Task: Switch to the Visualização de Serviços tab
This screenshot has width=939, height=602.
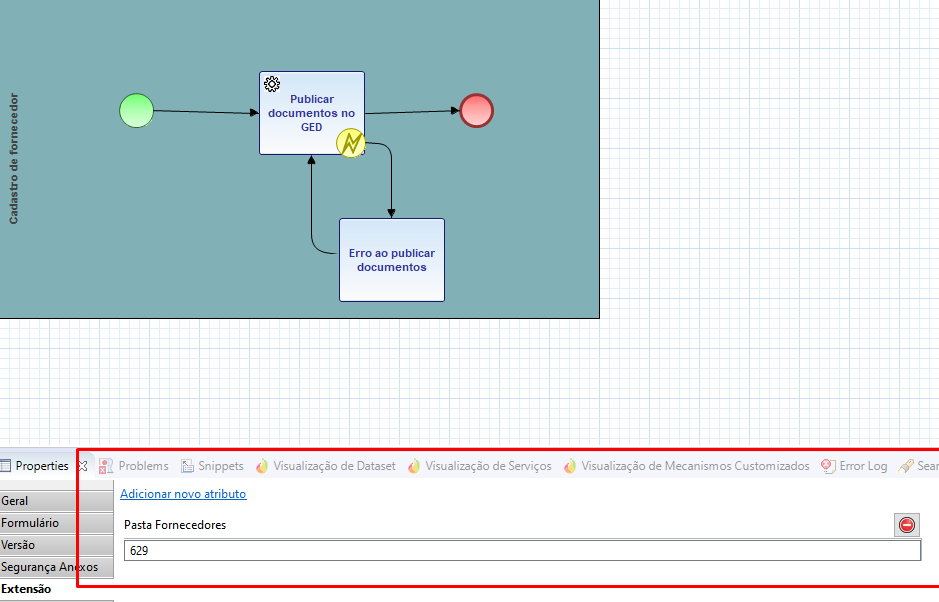Action: click(x=479, y=466)
